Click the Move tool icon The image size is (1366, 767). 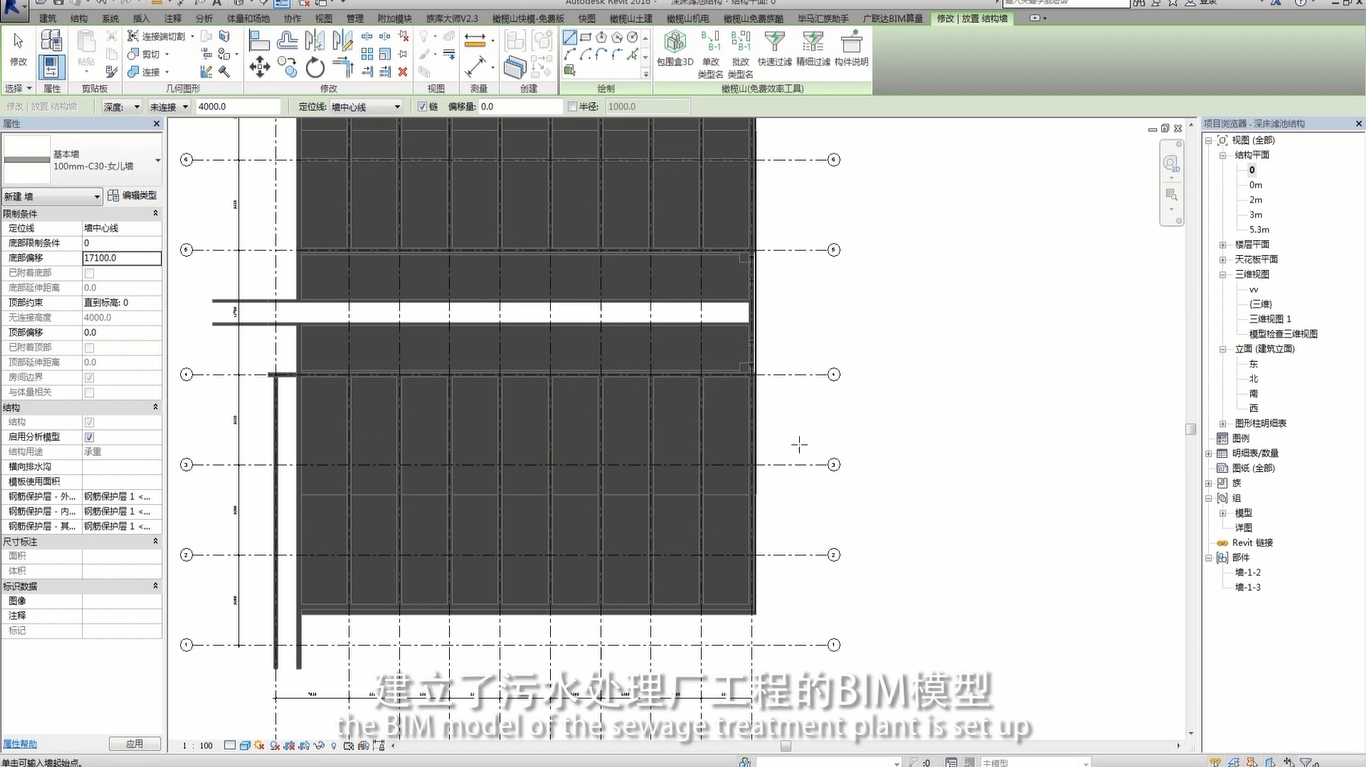[259, 67]
